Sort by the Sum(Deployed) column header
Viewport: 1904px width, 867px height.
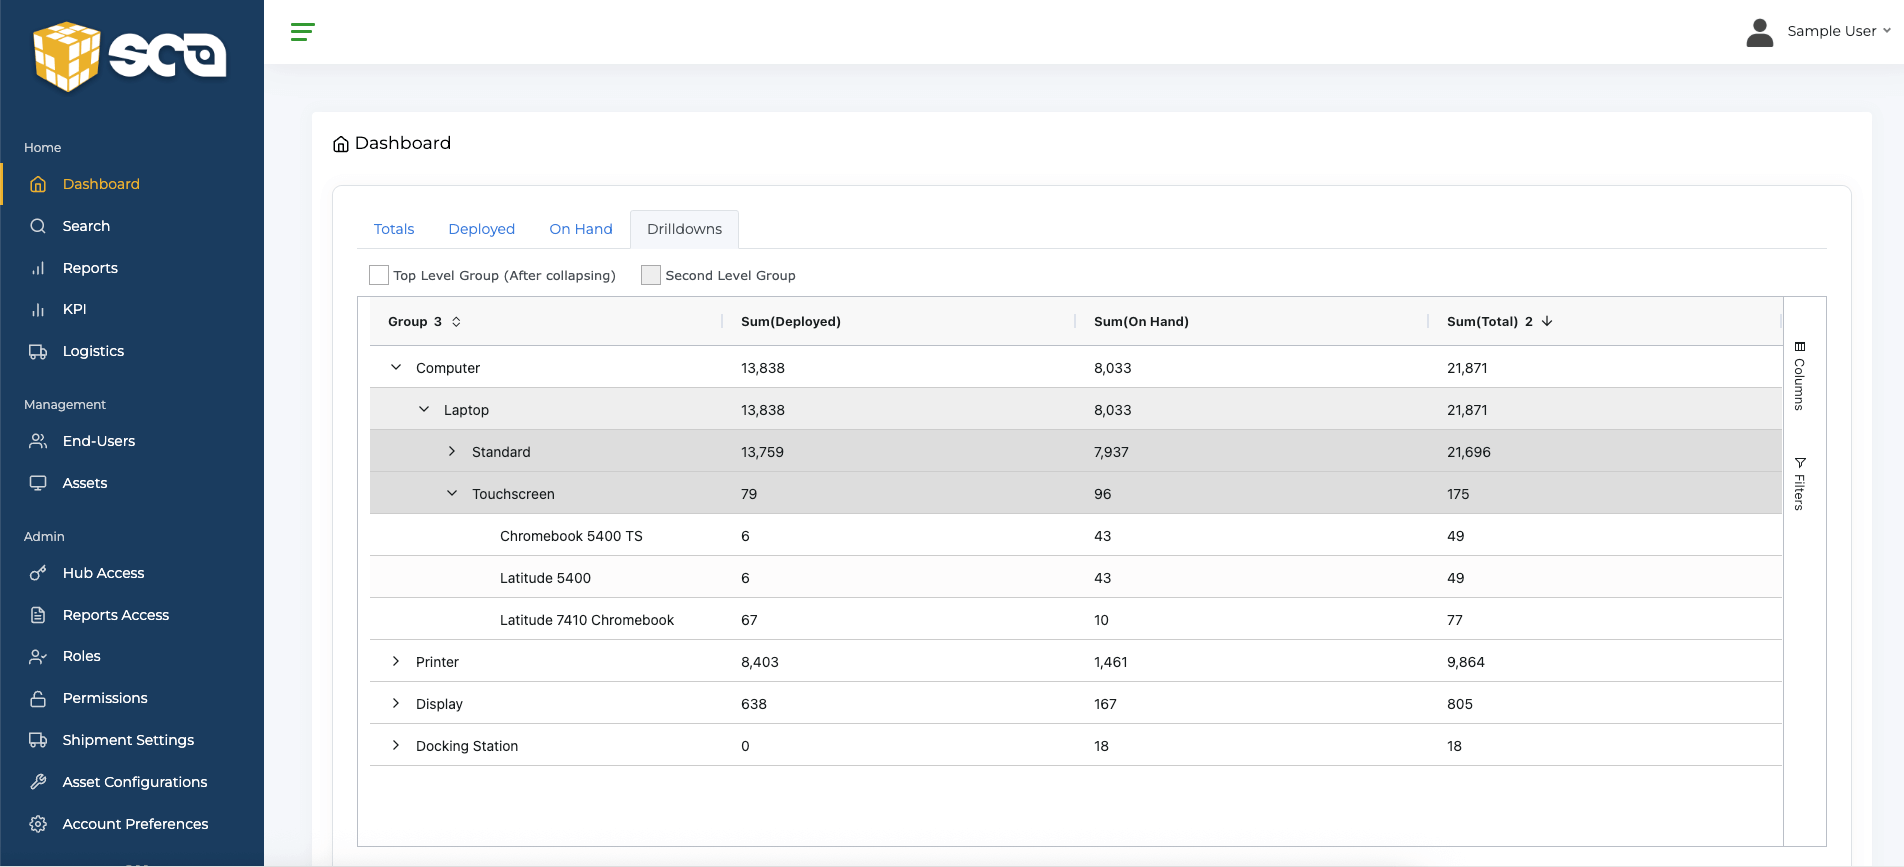[x=791, y=321]
